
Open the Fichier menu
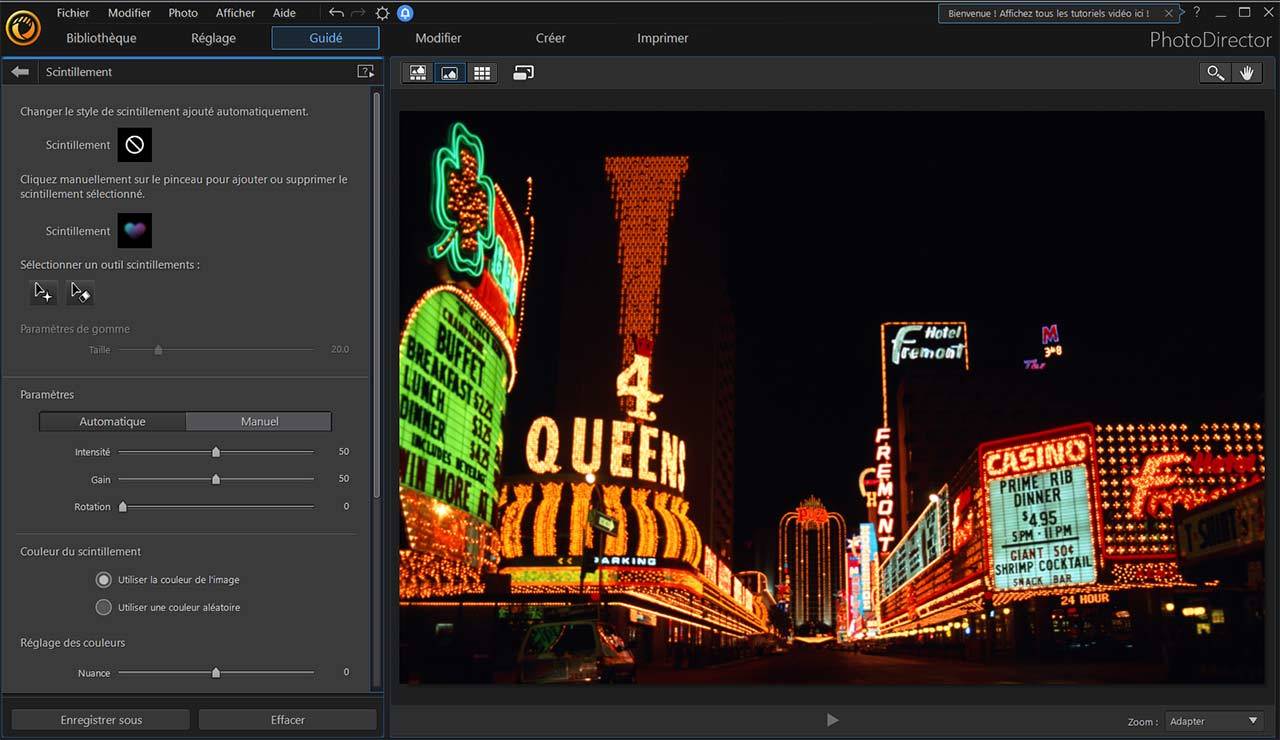tap(73, 13)
